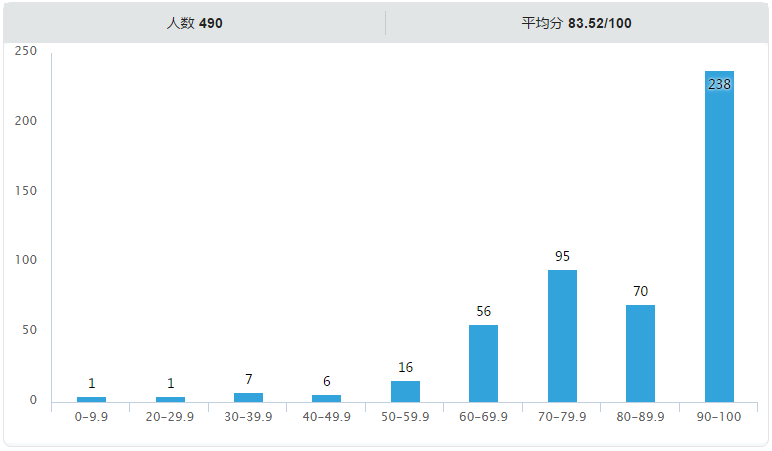Click the 30–39.9 score bar
The height and width of the screenshot is (451, 772).
tap(248, 398)
